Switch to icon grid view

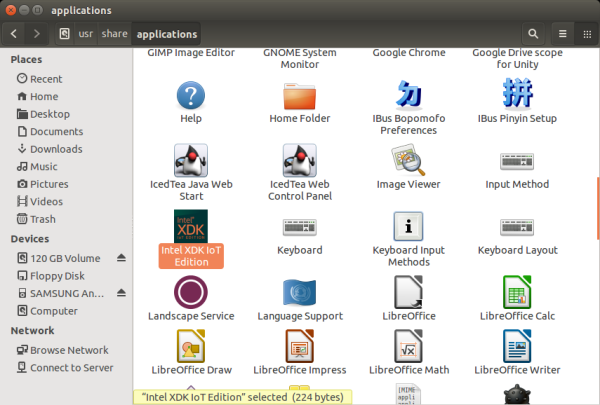coord(587,34)
